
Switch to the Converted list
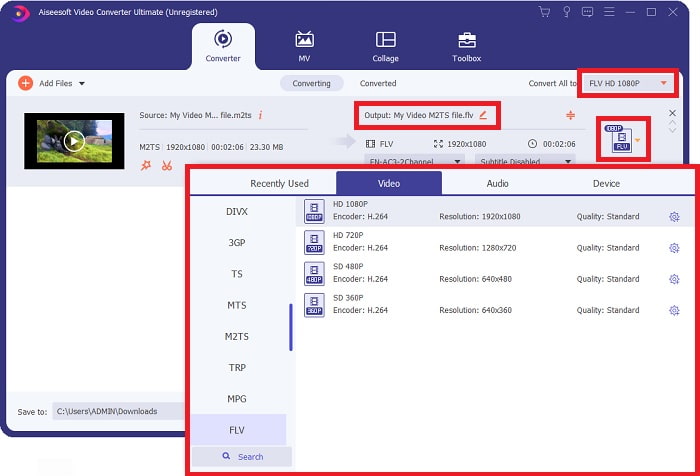tap(378, 83)
